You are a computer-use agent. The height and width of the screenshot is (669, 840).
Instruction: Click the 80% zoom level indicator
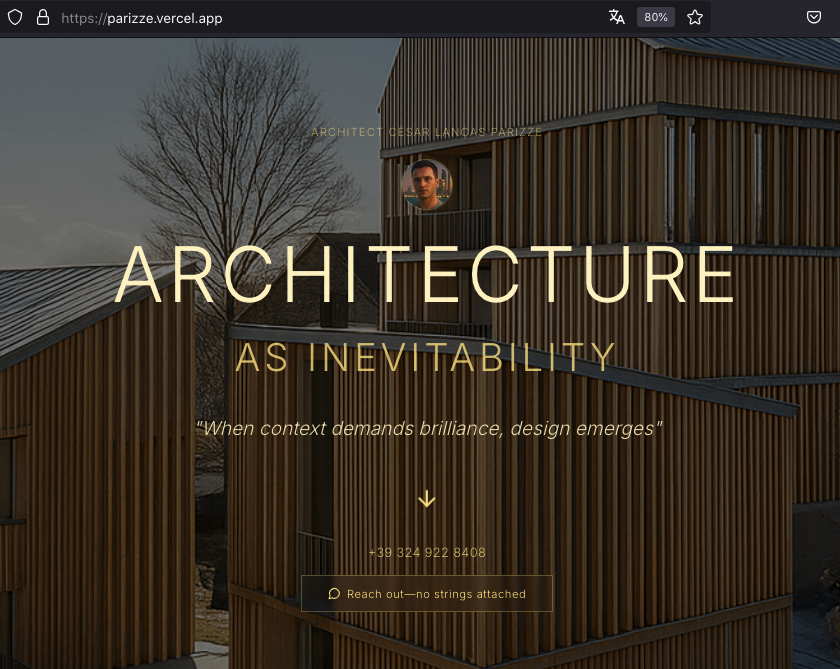pyautogui.click(x=655, y=16)
